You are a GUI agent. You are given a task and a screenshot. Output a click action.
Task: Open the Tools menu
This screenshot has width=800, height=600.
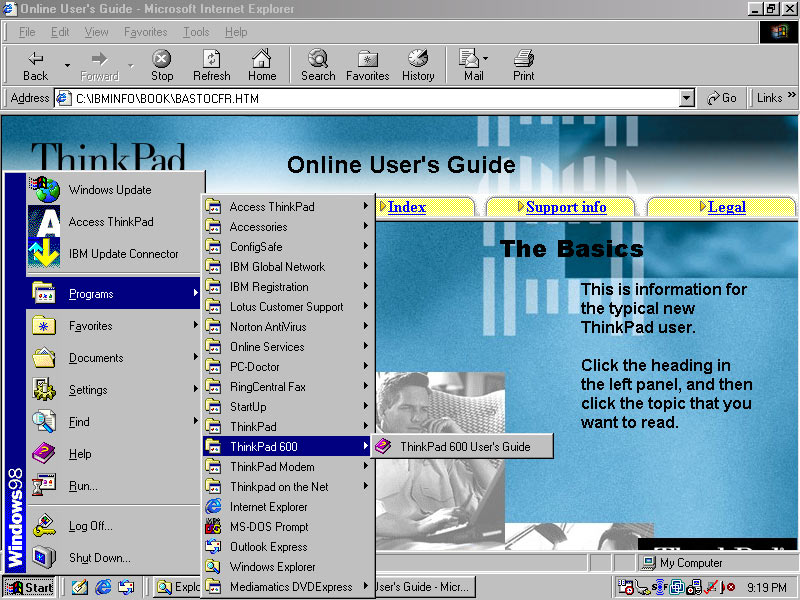196,32
